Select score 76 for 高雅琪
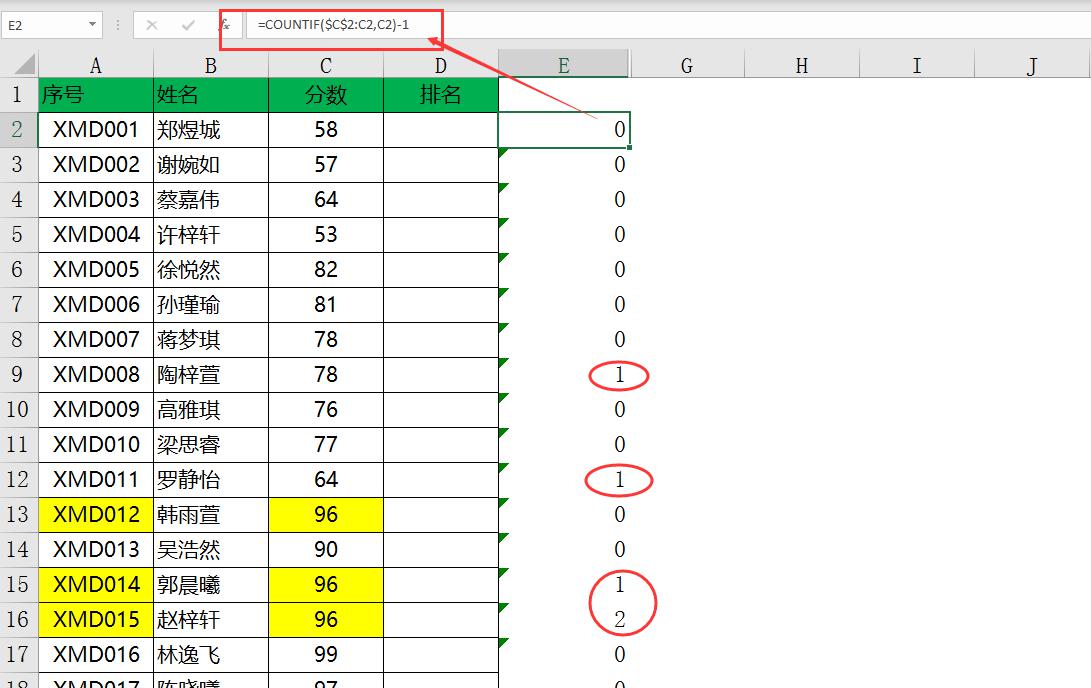1091x688 pixels. (x=326, y=409)
